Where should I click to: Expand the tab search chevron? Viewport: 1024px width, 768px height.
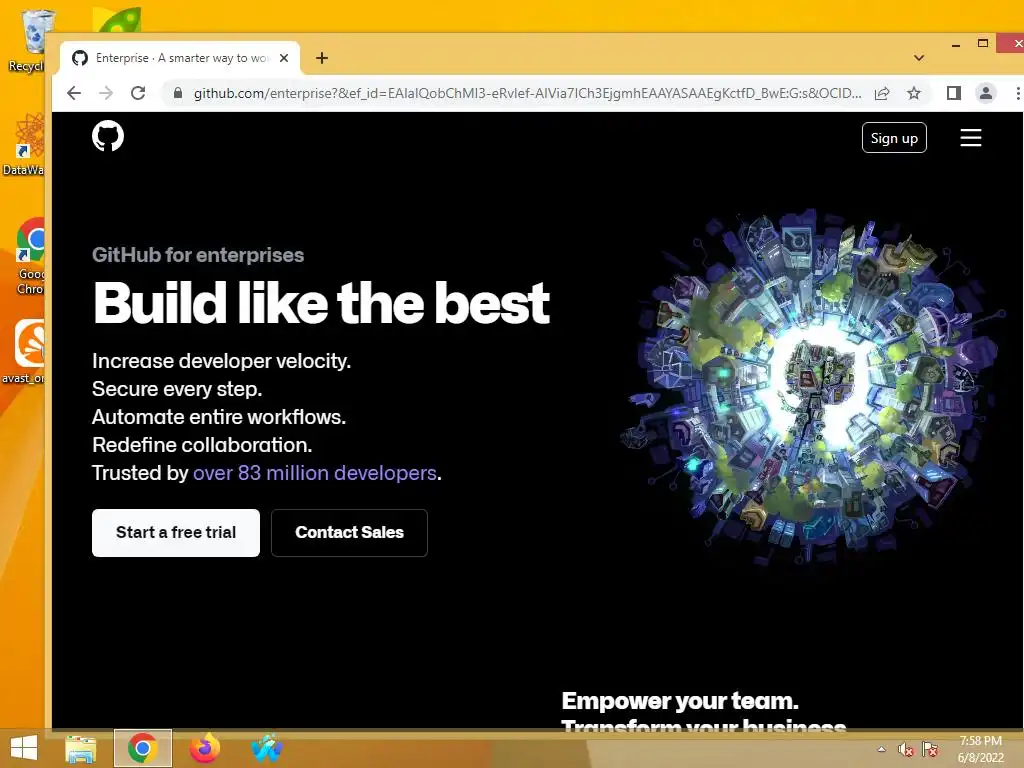click(x=919, y=58)
